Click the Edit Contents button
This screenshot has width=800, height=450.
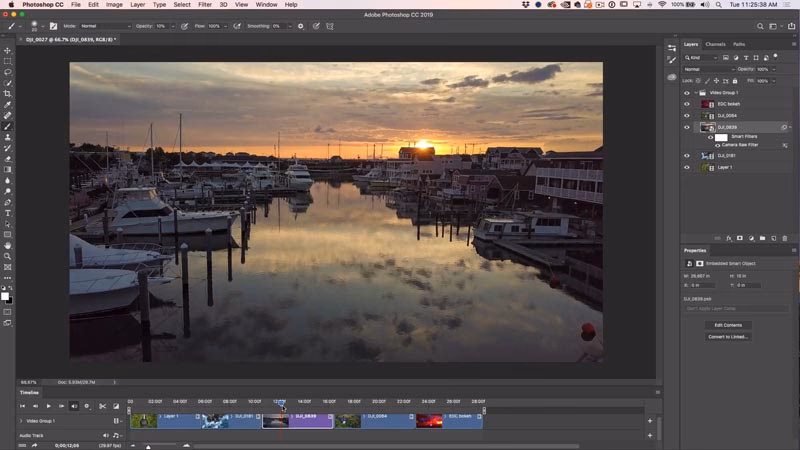tap(728, 325)
